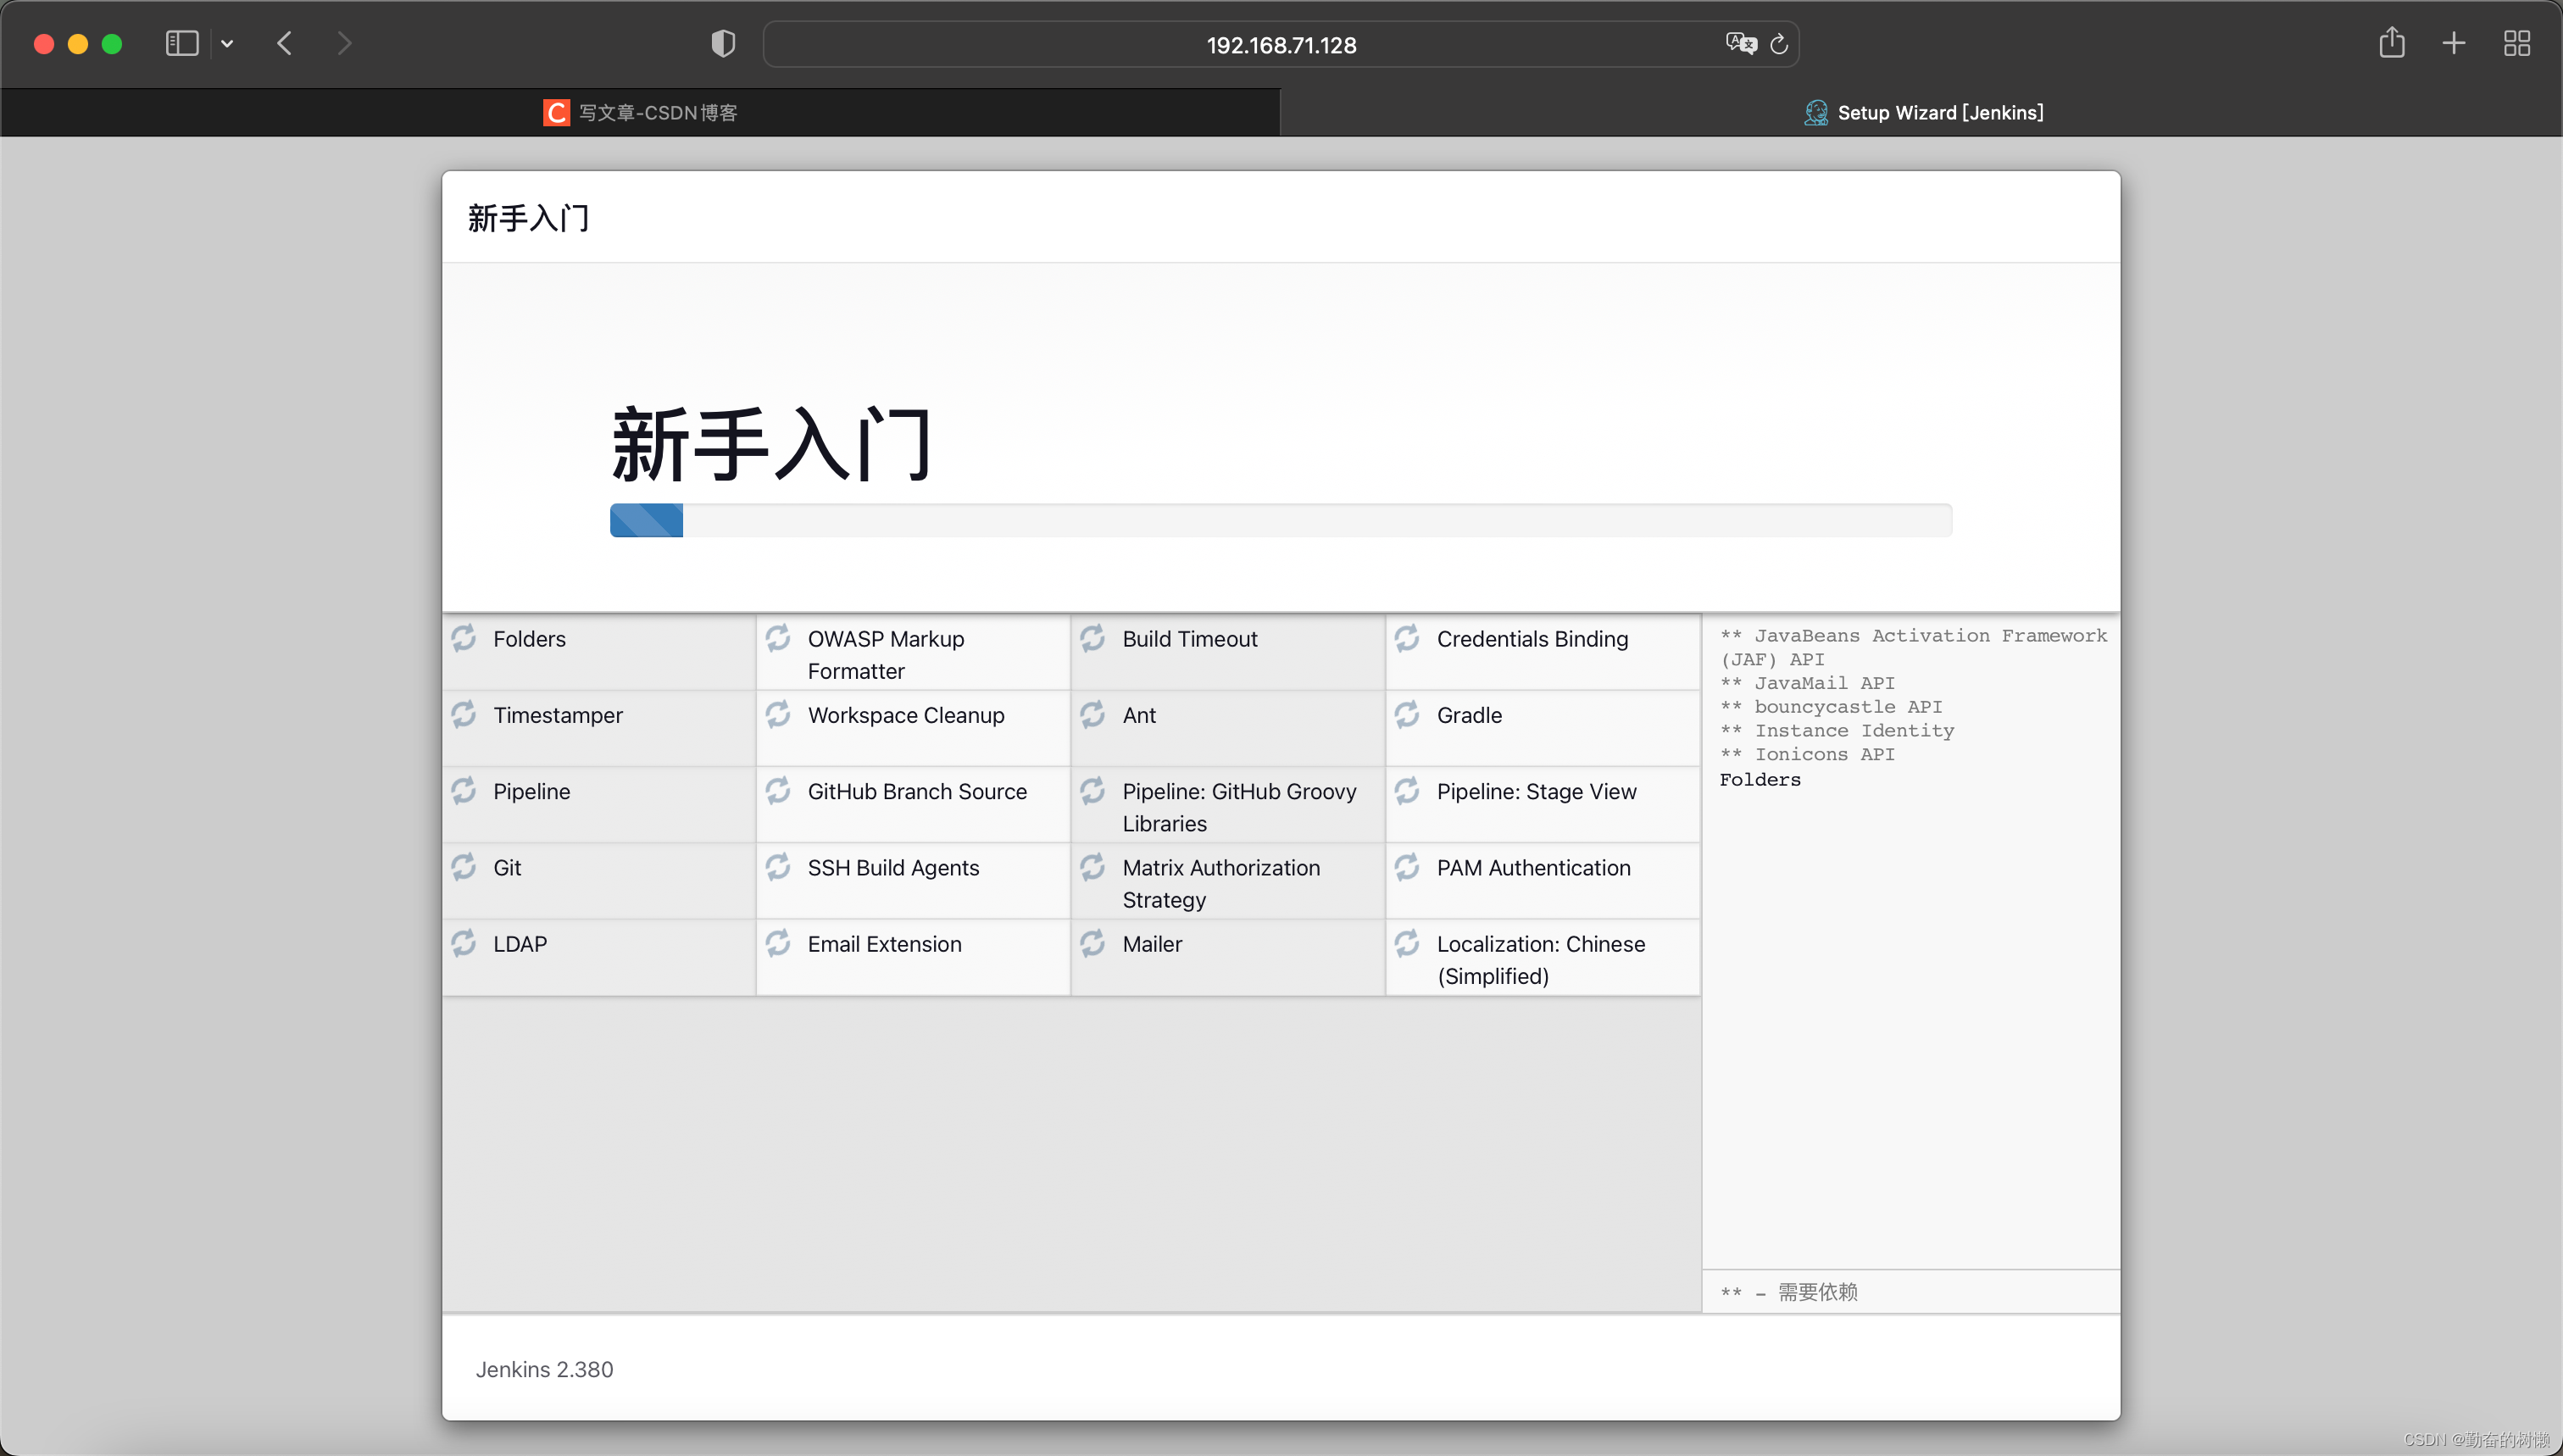Show the tab overview grid icon

click(x=2516, y=44)
